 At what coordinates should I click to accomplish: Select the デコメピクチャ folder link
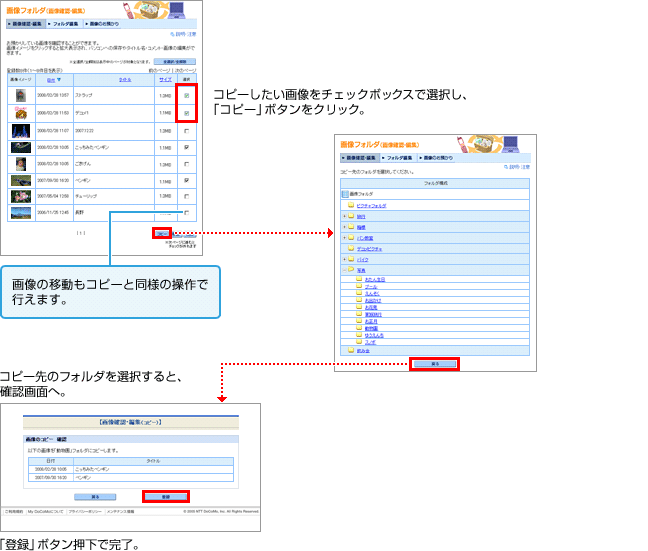[x=369, y=249]
